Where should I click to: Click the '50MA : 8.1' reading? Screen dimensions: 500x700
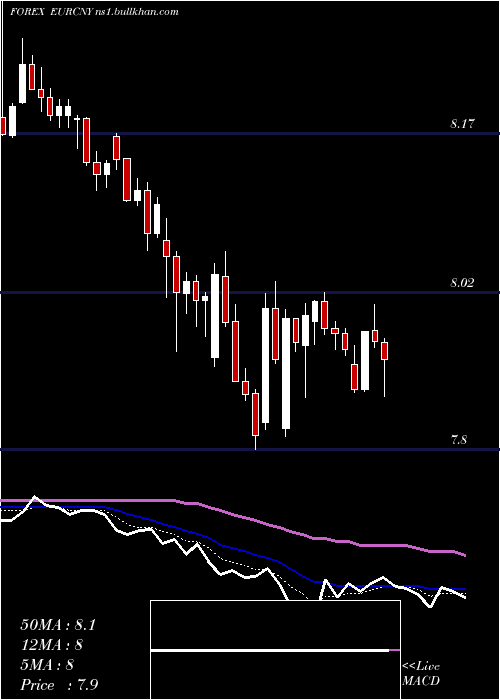(58, 625)
